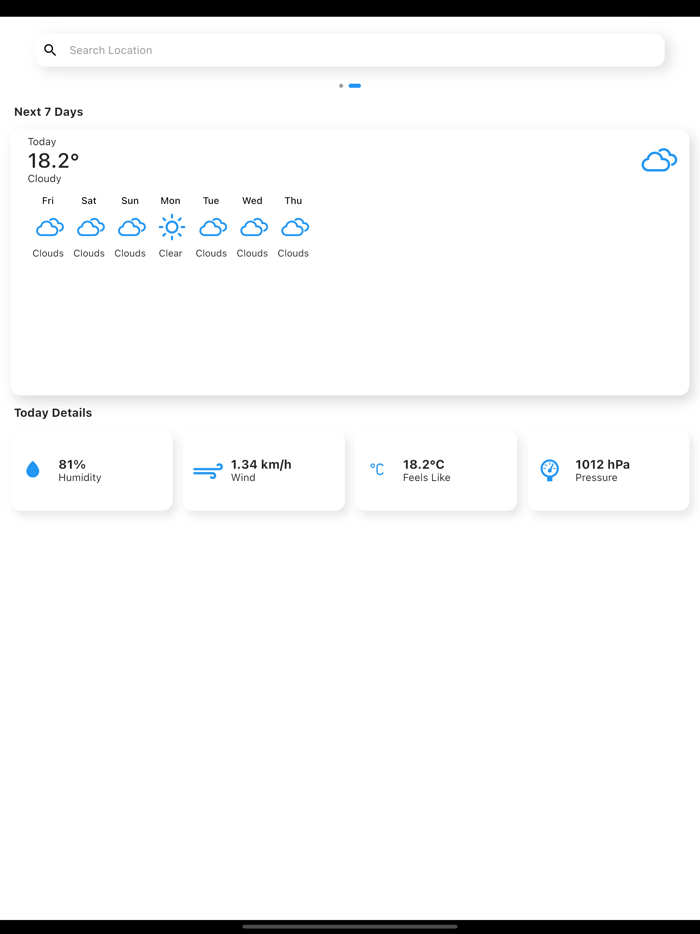The width and height of the screenshot is (700, 934).
Task: Click the 'Tue' day label
Action: tap(211, 201)
